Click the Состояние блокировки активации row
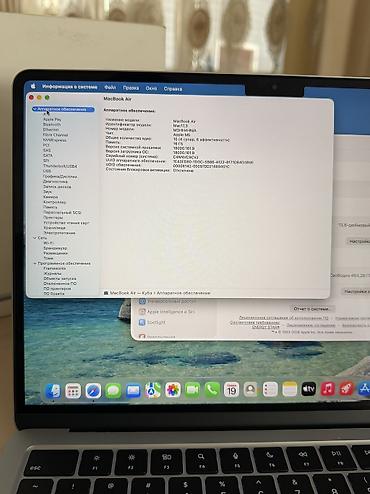 [x=150, y=170]
